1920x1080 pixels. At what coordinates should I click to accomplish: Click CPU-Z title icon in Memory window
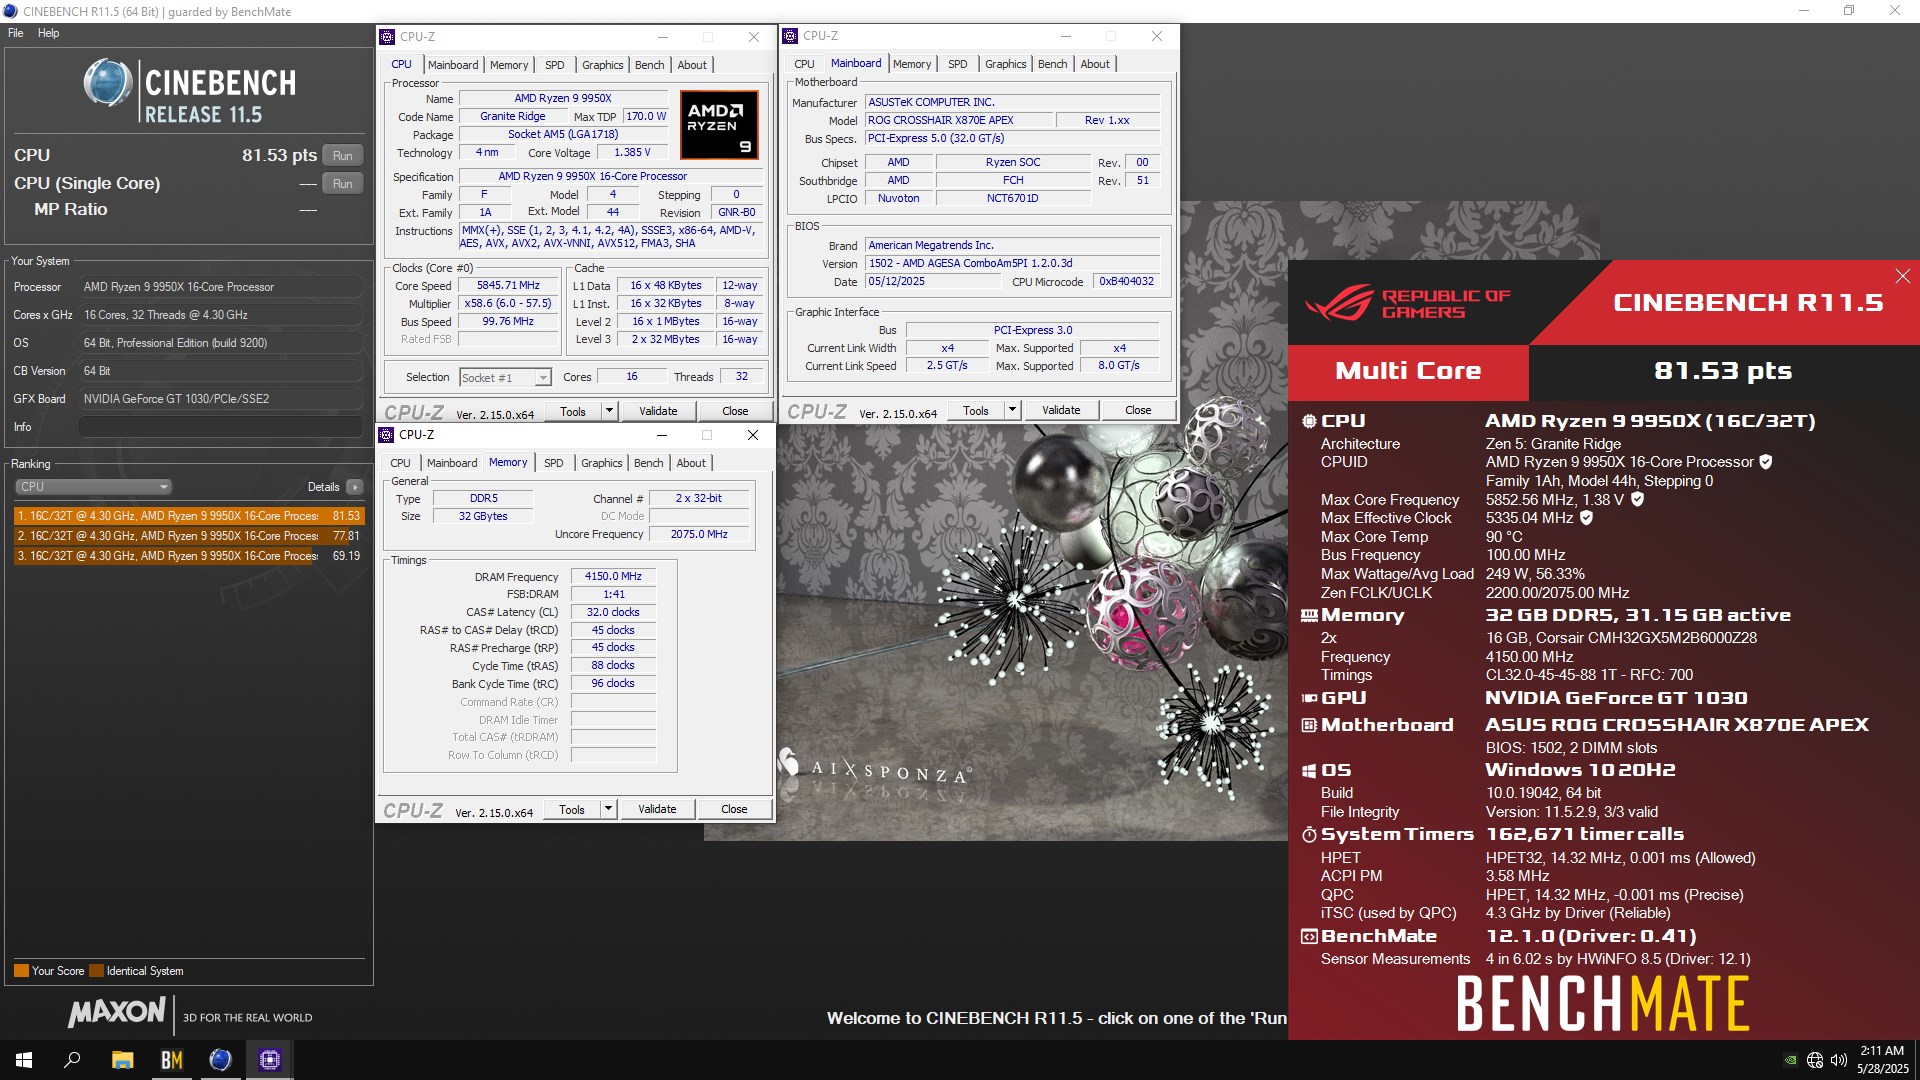click(386, 435)
